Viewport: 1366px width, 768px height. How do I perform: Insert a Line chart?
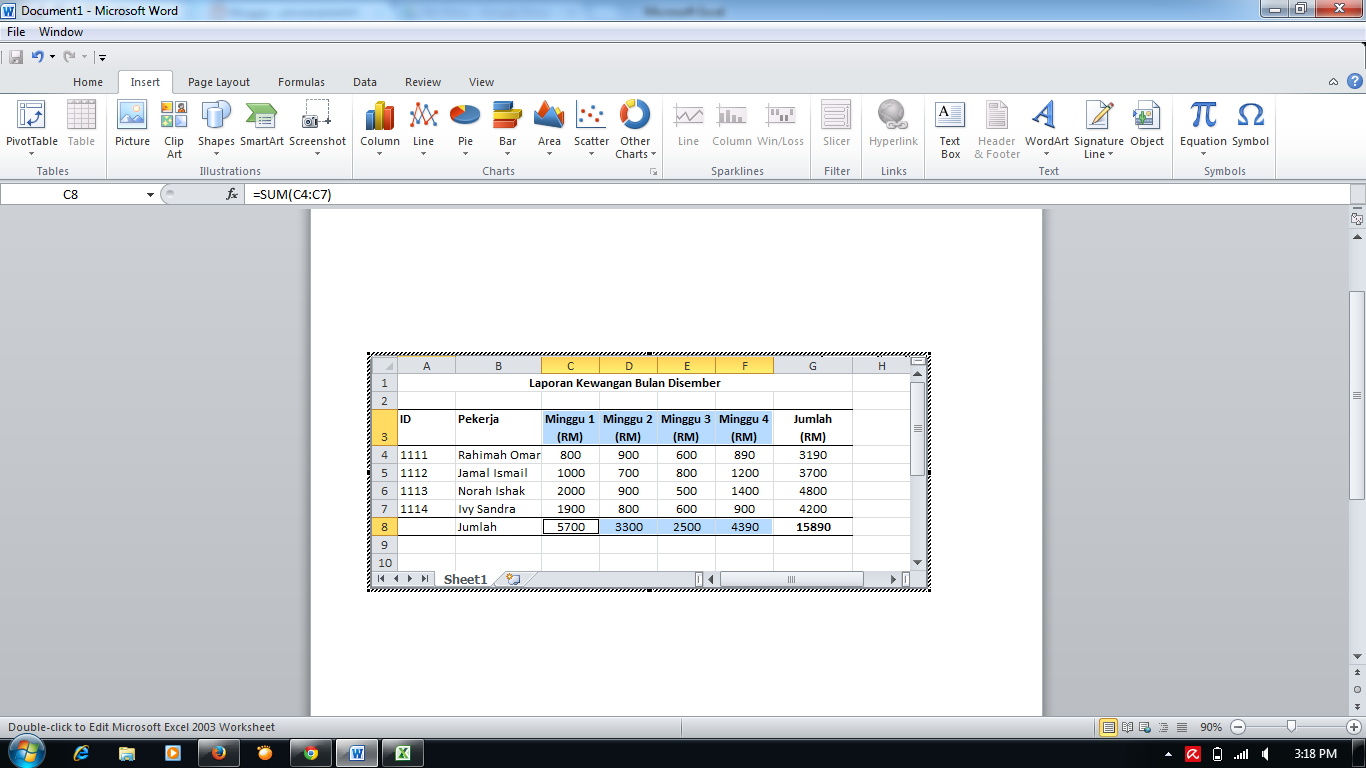click(x=424, y=128)
